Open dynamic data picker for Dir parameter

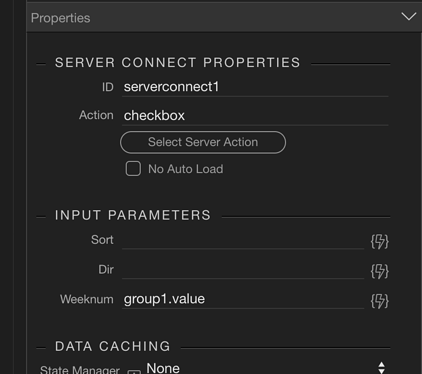[x=380, y=271]
